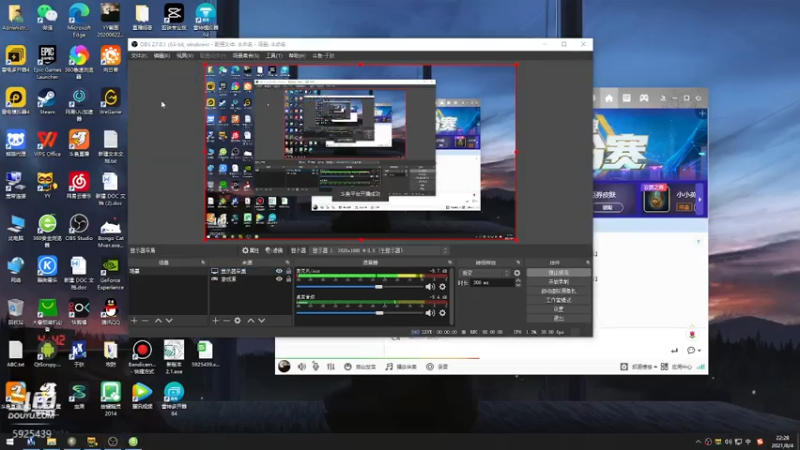Open the File menu in OBS

(139, 56)
